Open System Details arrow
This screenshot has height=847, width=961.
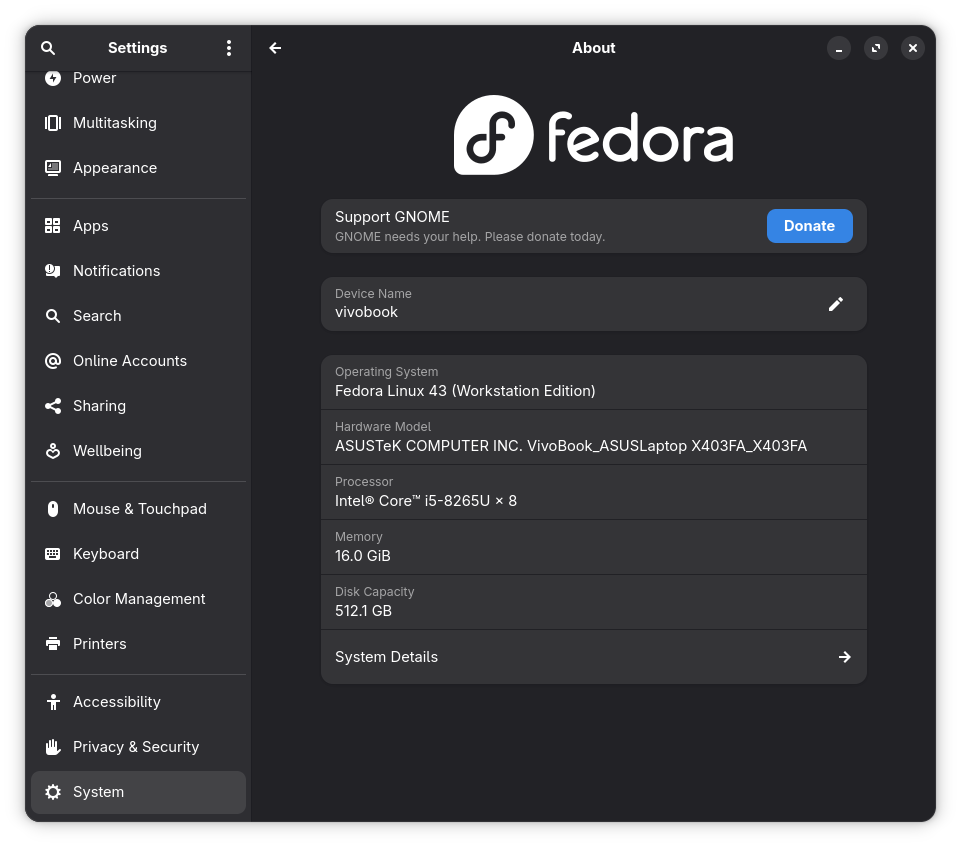[845, 657]
